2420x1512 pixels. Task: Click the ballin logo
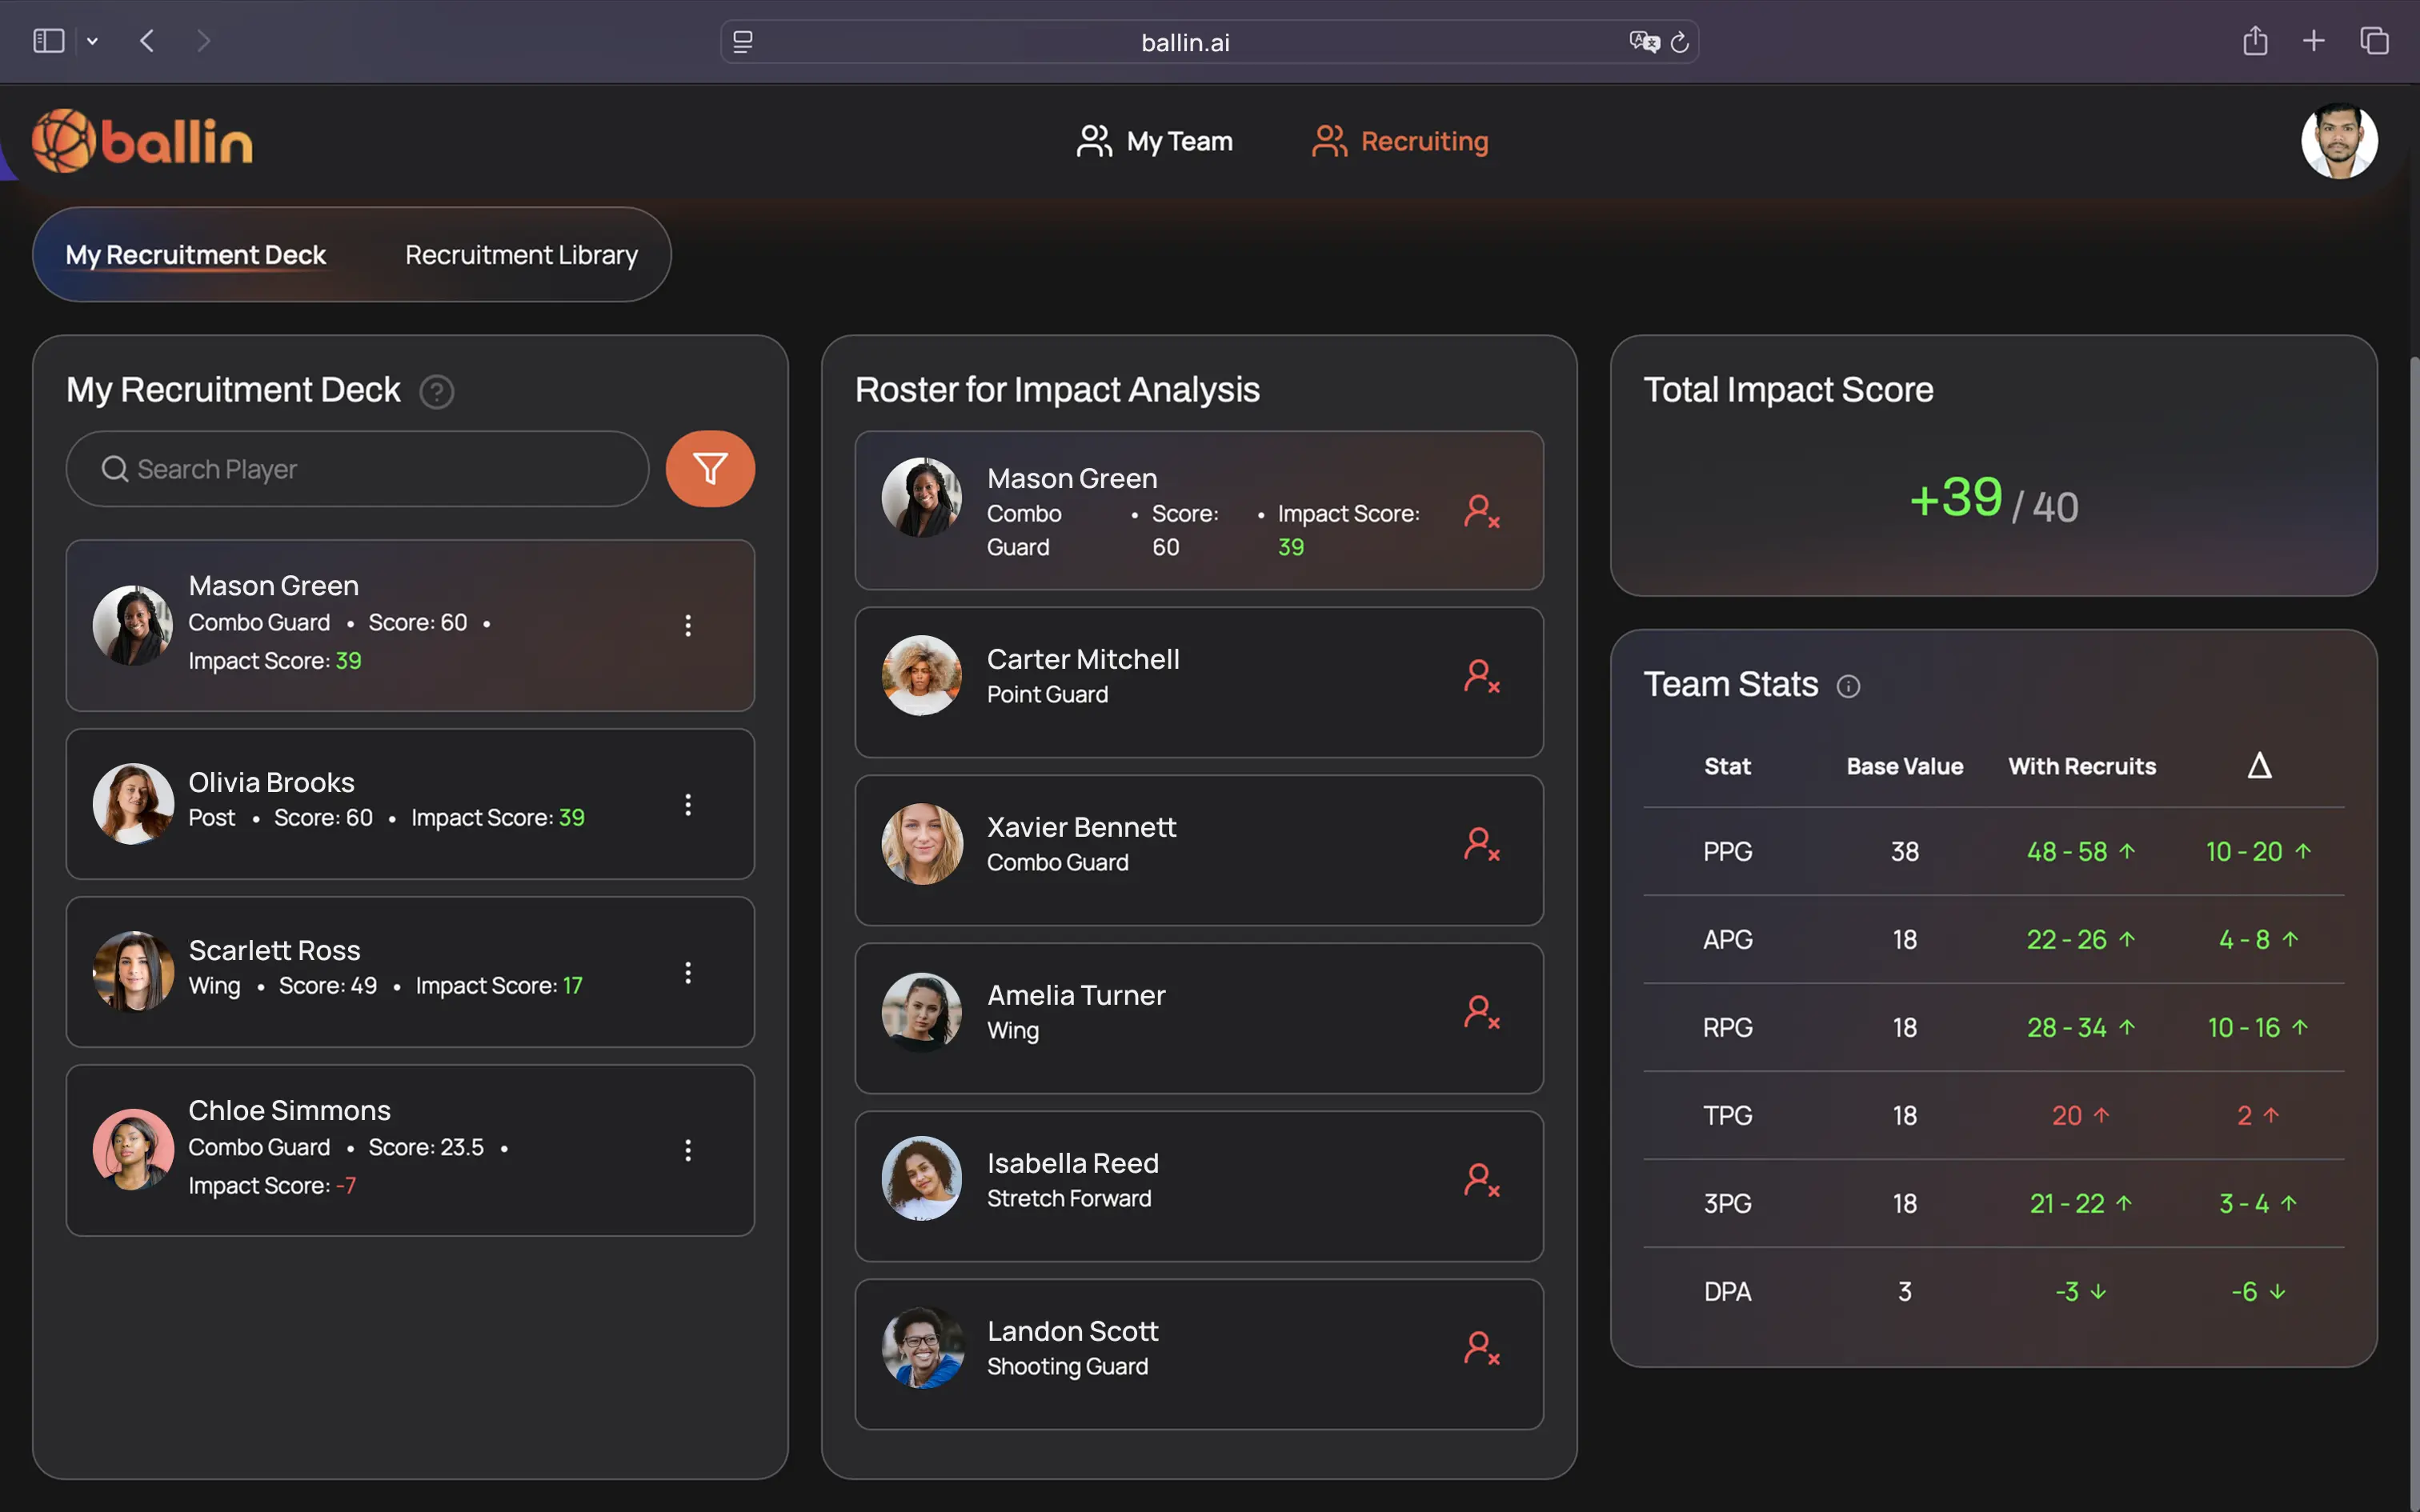(x=142, y=141)
